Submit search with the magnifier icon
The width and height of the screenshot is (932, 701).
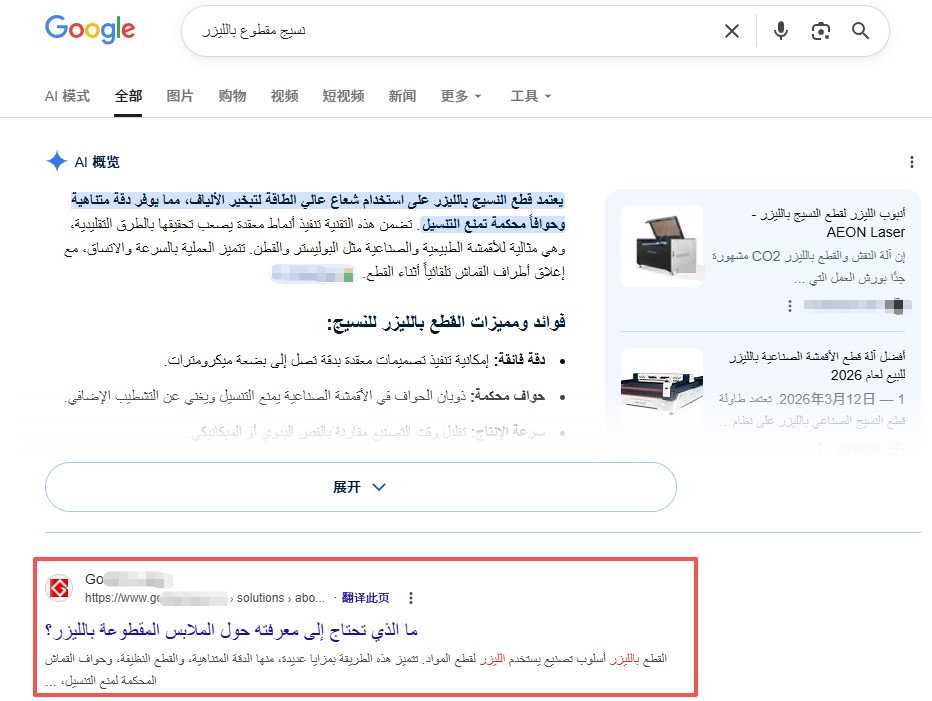click(x=860, y=31)
